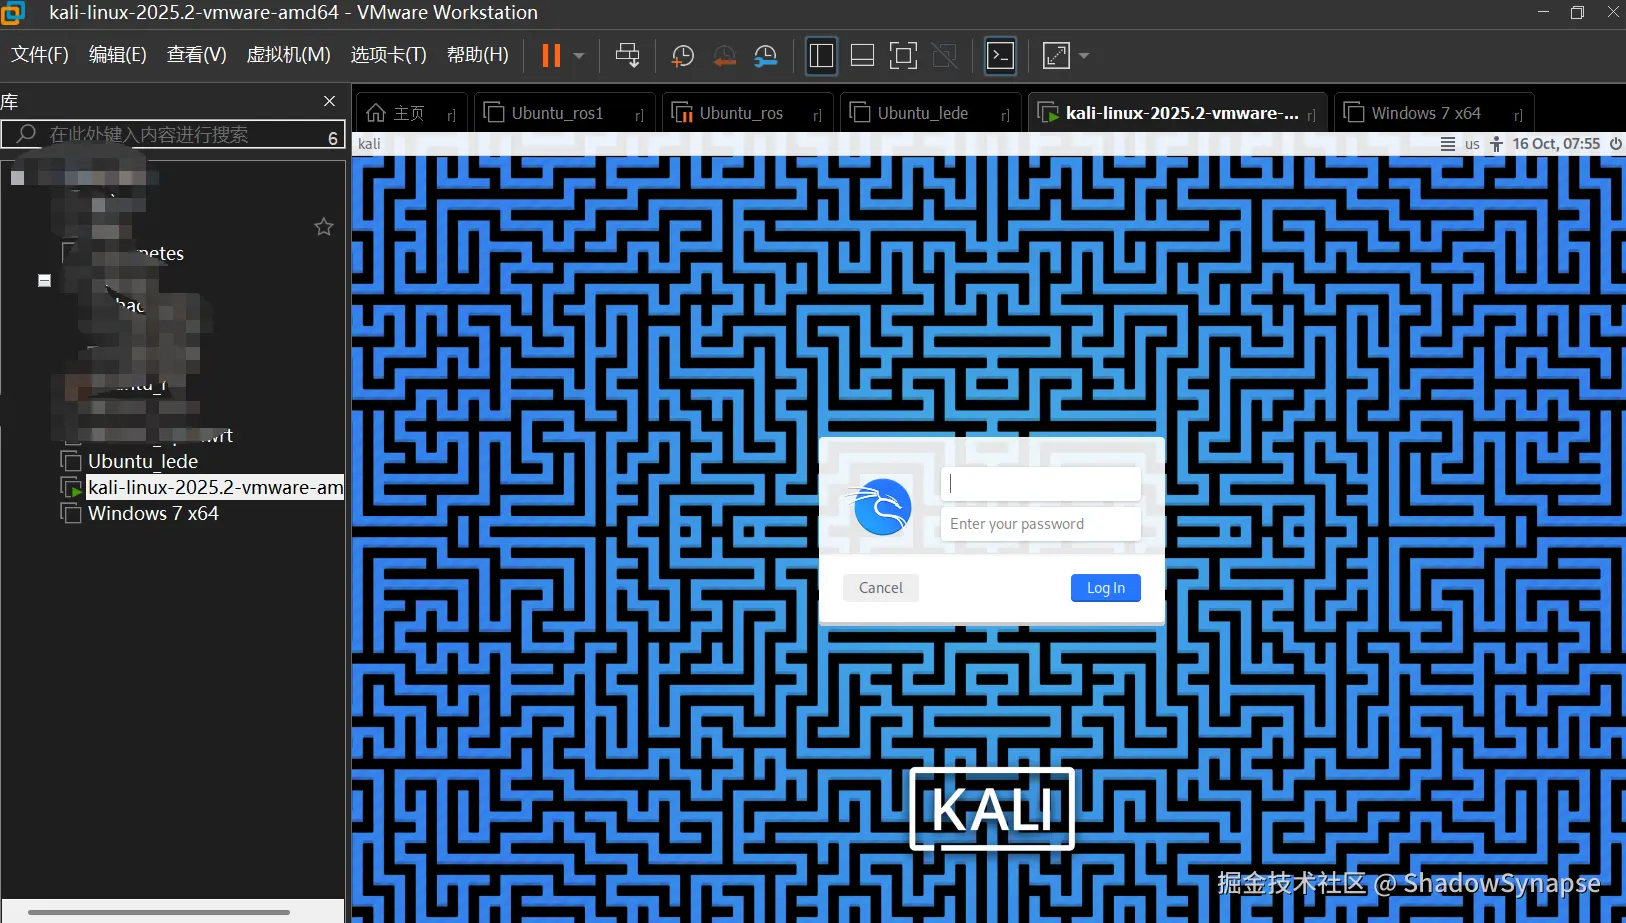Close the Ubuntu_lede tab

[x=1005, y=115]
